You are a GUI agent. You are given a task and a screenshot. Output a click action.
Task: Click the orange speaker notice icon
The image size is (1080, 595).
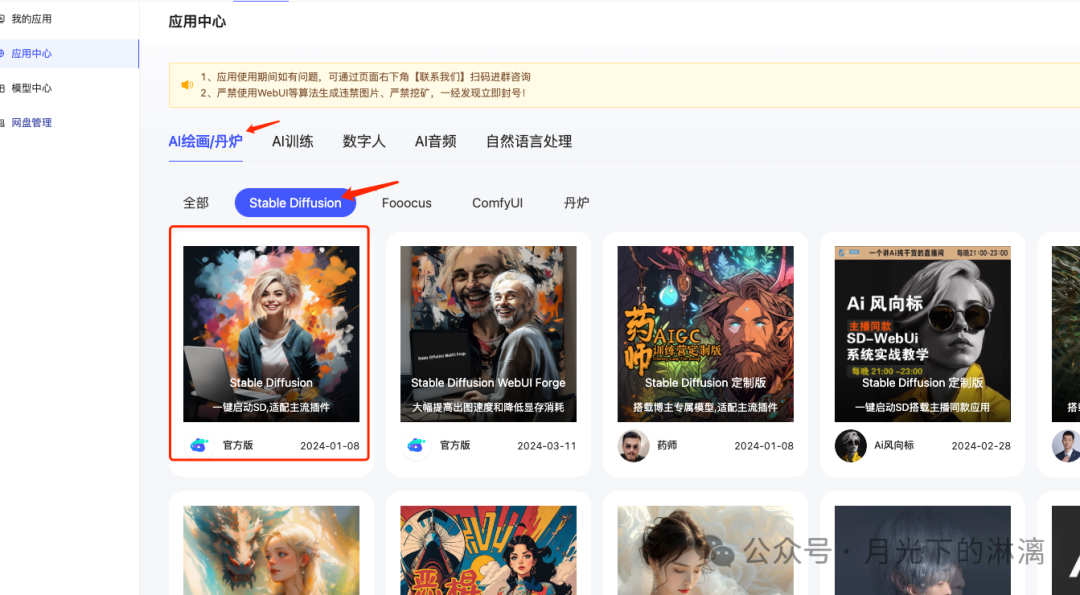click(187, 85)
